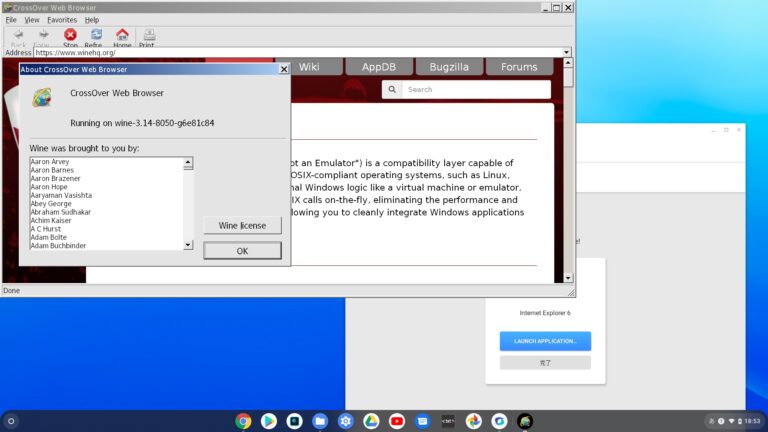The width and height of the screenshot is (768, 432).
Task: Click the Internet Explorer 6 label
Action: pyautogui.click(x=545, y=313)
